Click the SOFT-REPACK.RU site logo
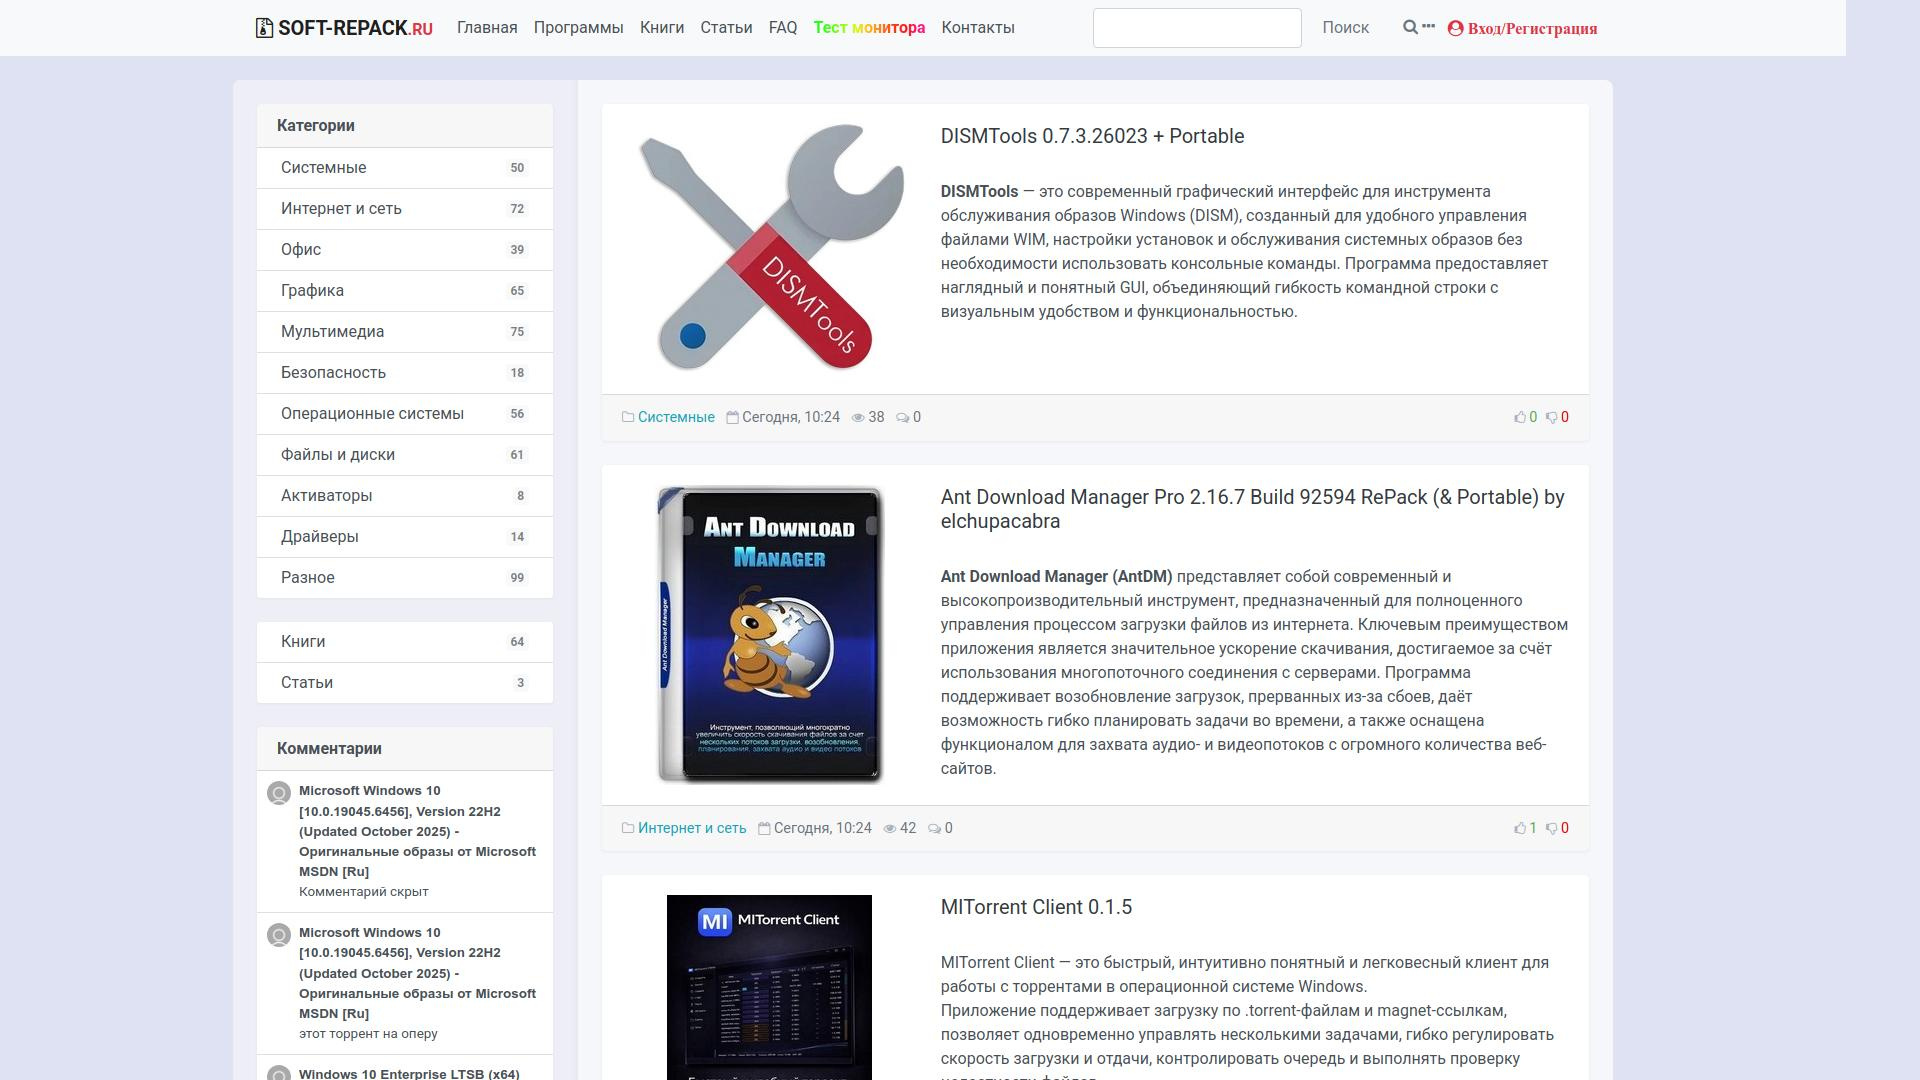Image resolution: width=1920 pixels, height=1080 pixels. tap(344, 28)
